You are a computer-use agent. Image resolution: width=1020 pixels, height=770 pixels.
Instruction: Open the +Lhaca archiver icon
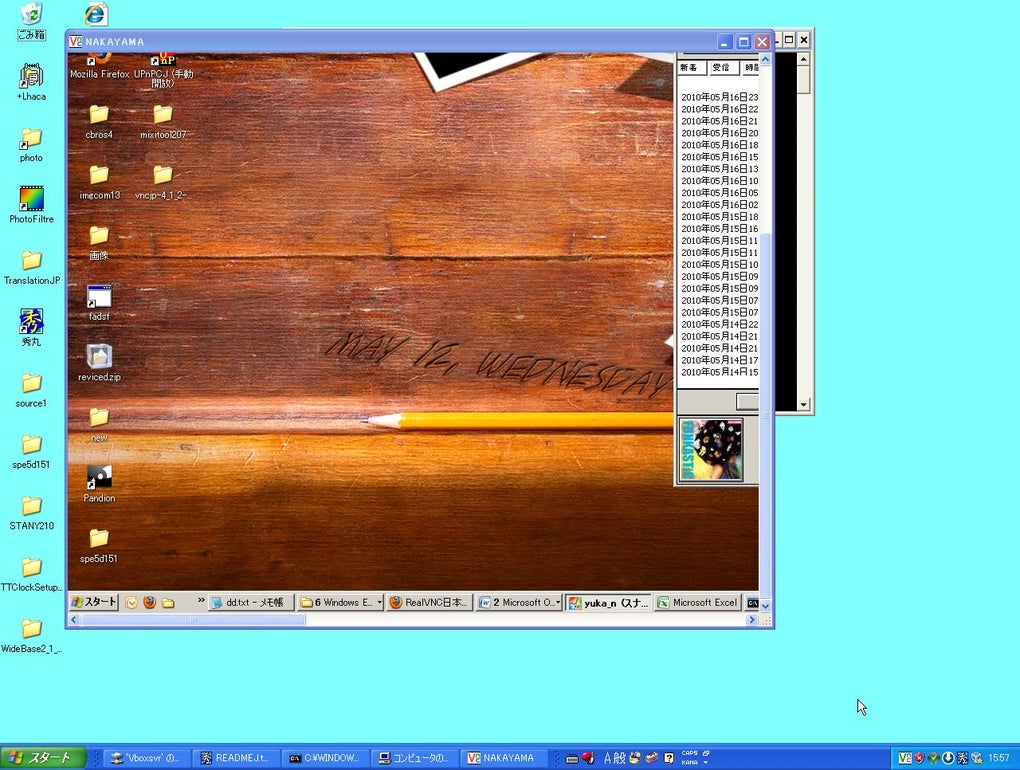31,76
